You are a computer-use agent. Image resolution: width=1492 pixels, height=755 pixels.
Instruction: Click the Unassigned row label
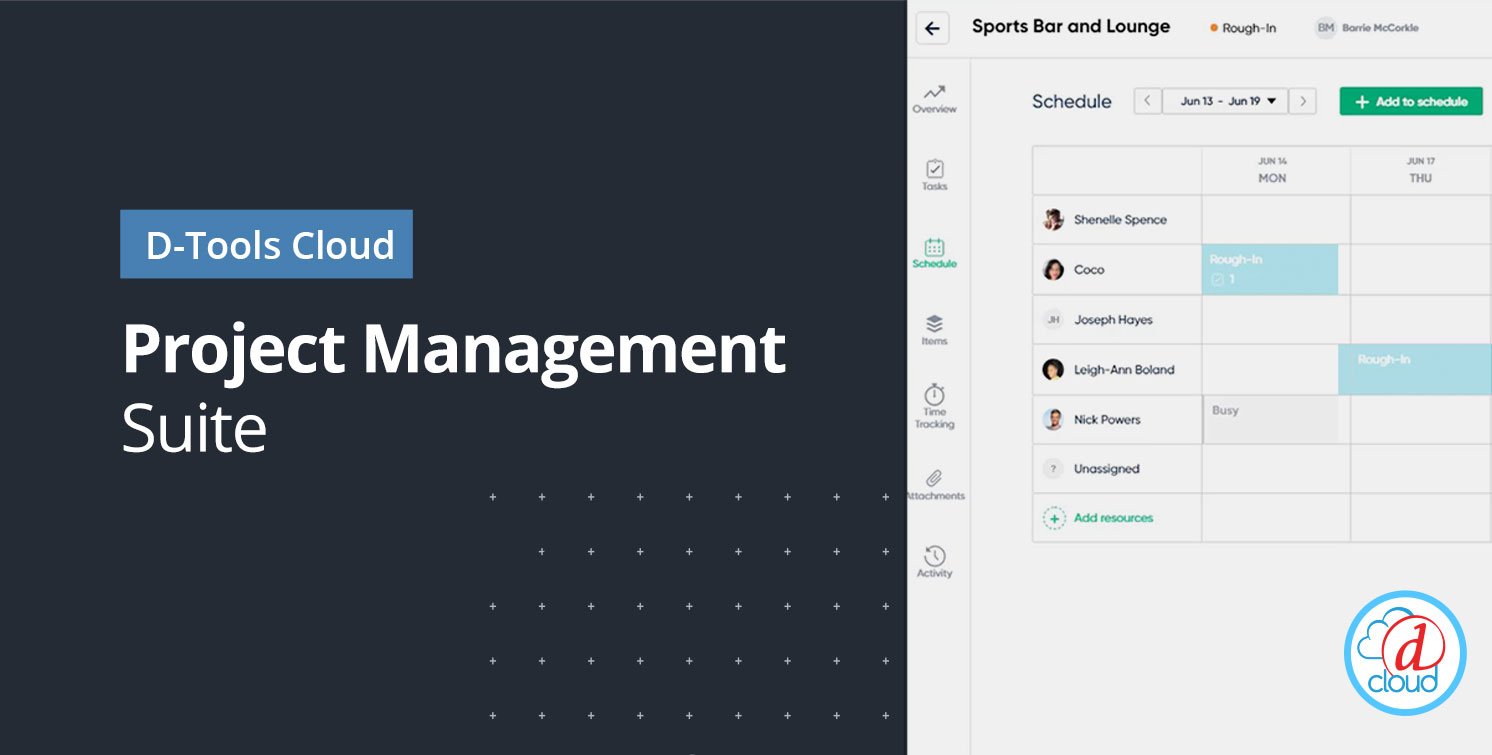1107,469
